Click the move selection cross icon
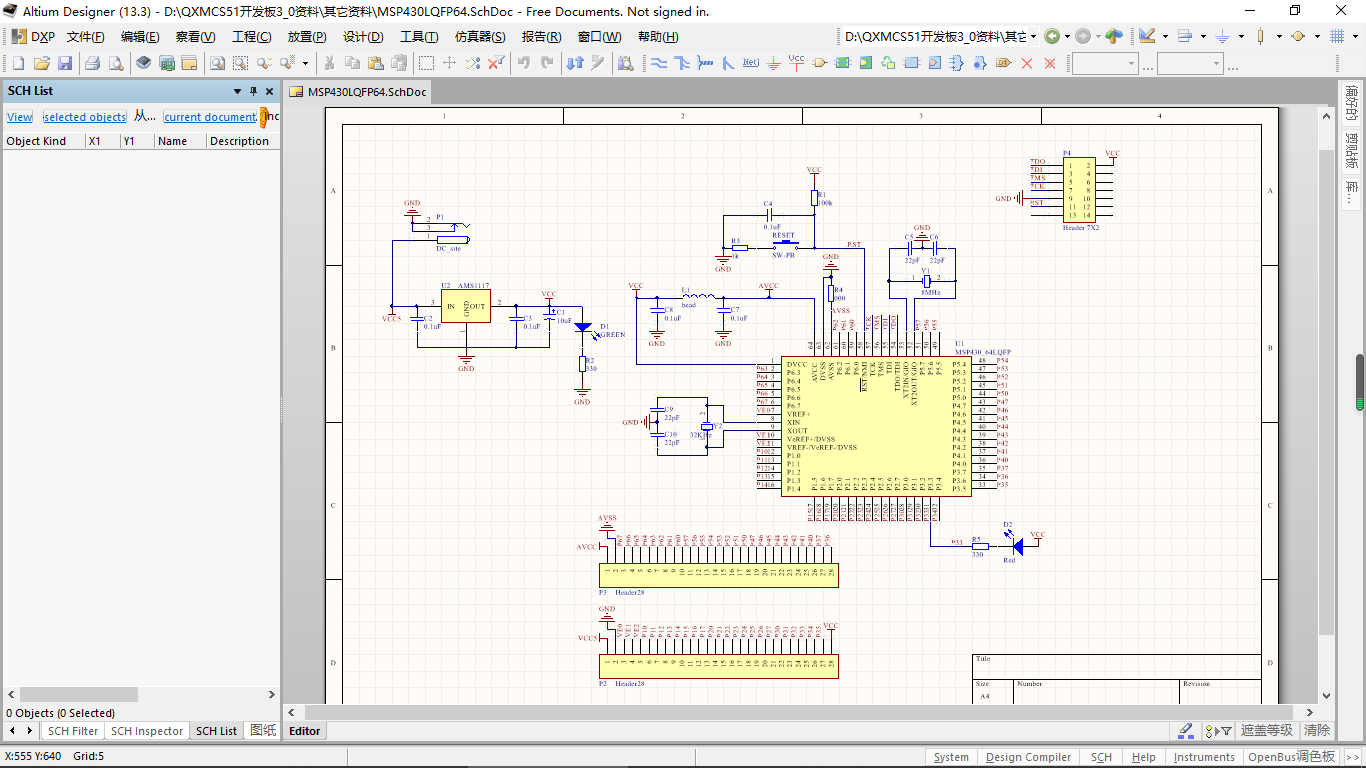1366x768 pixels. (450, 63)
